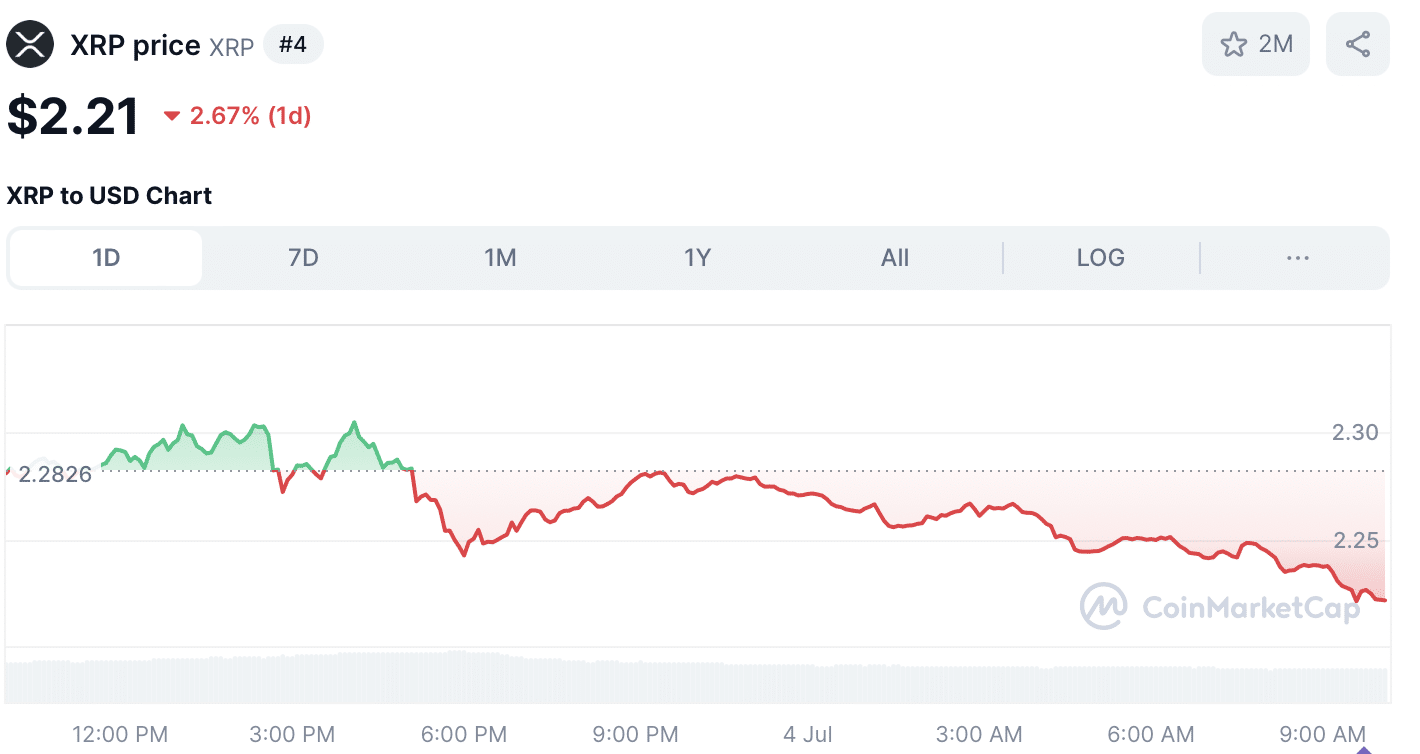Toggle LOG scale on the chart
The image size is (1420, 754).
point(1100,258)
